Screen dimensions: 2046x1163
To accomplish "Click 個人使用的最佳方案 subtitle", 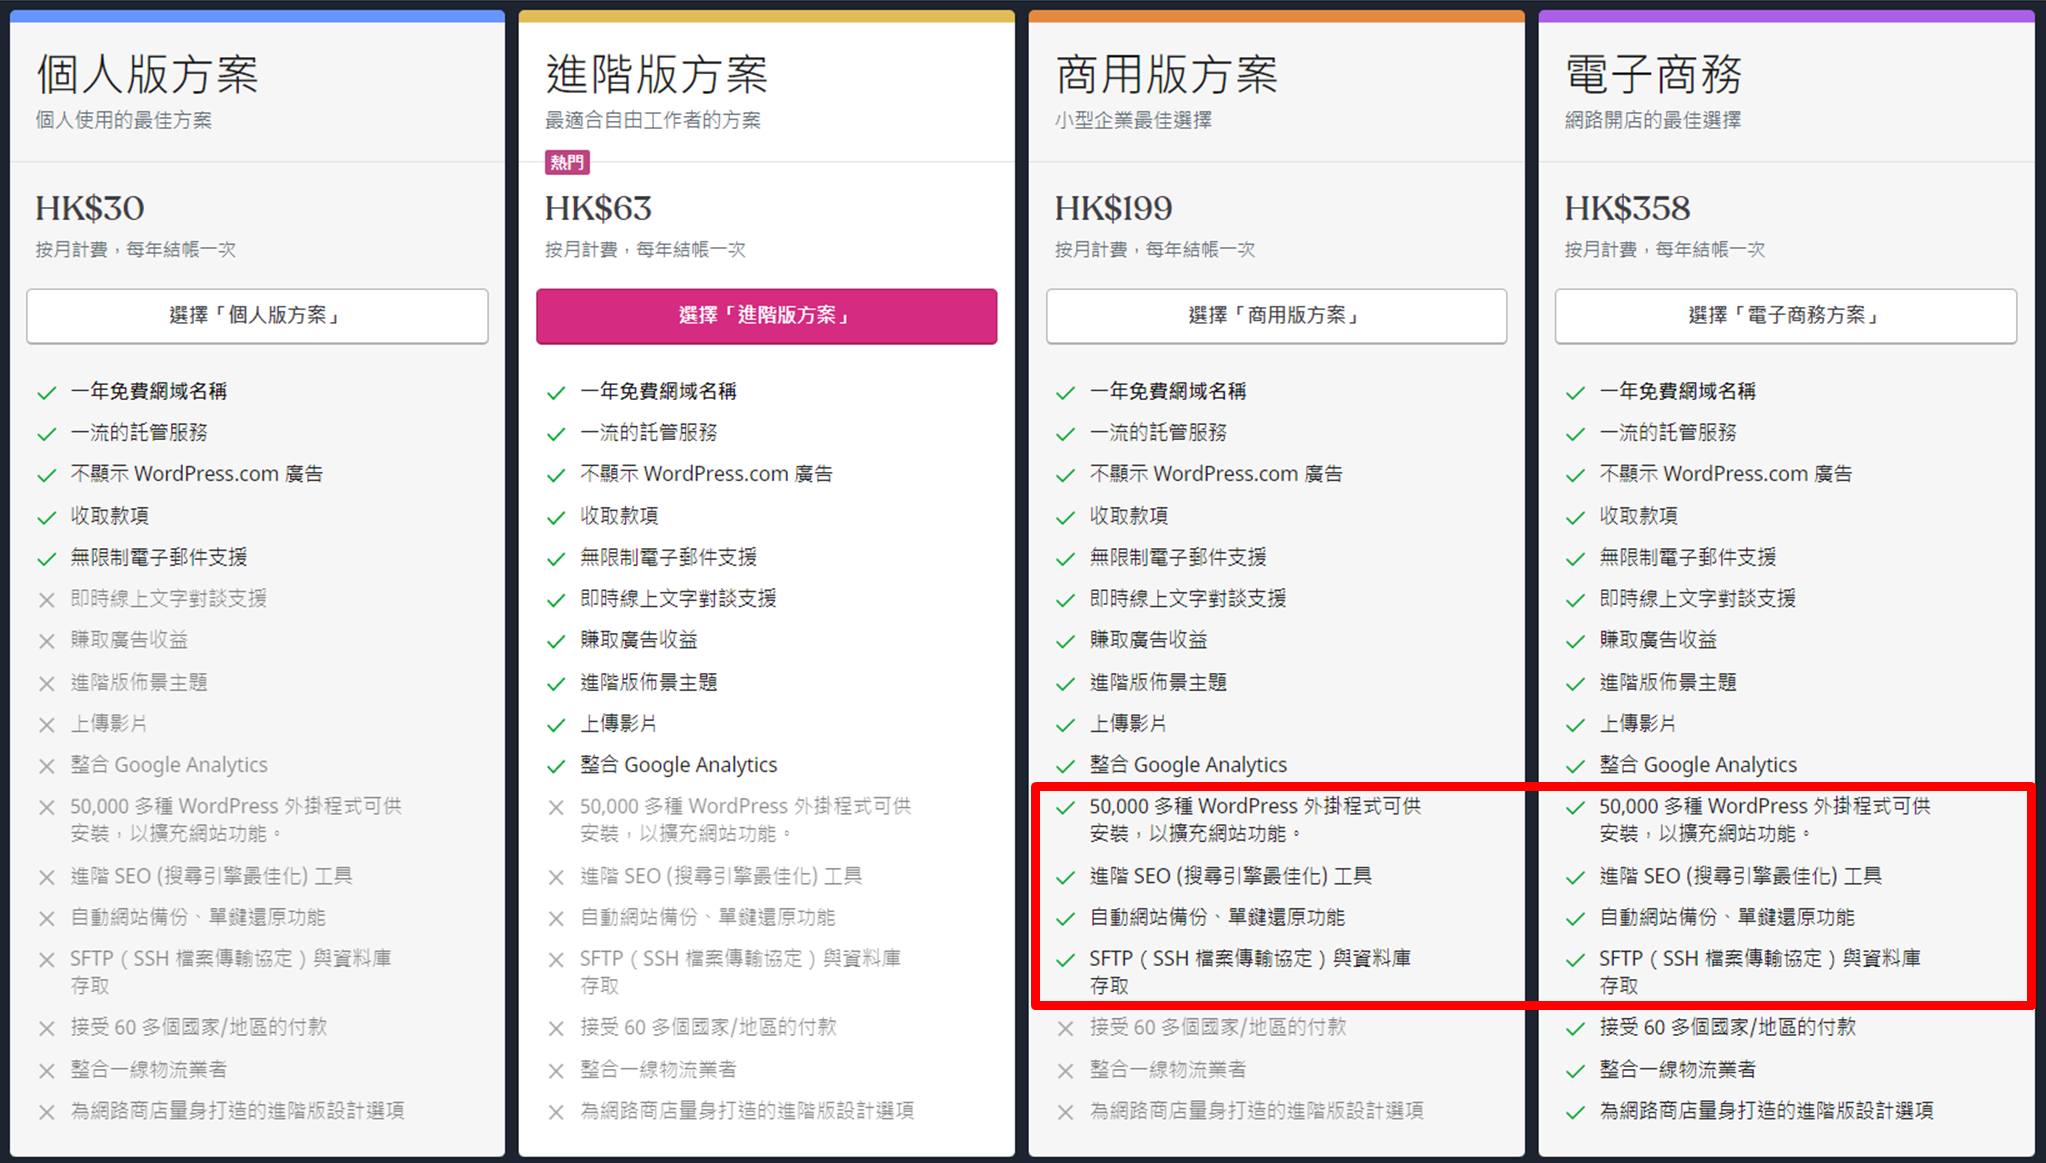I will (x=124, y=120).
